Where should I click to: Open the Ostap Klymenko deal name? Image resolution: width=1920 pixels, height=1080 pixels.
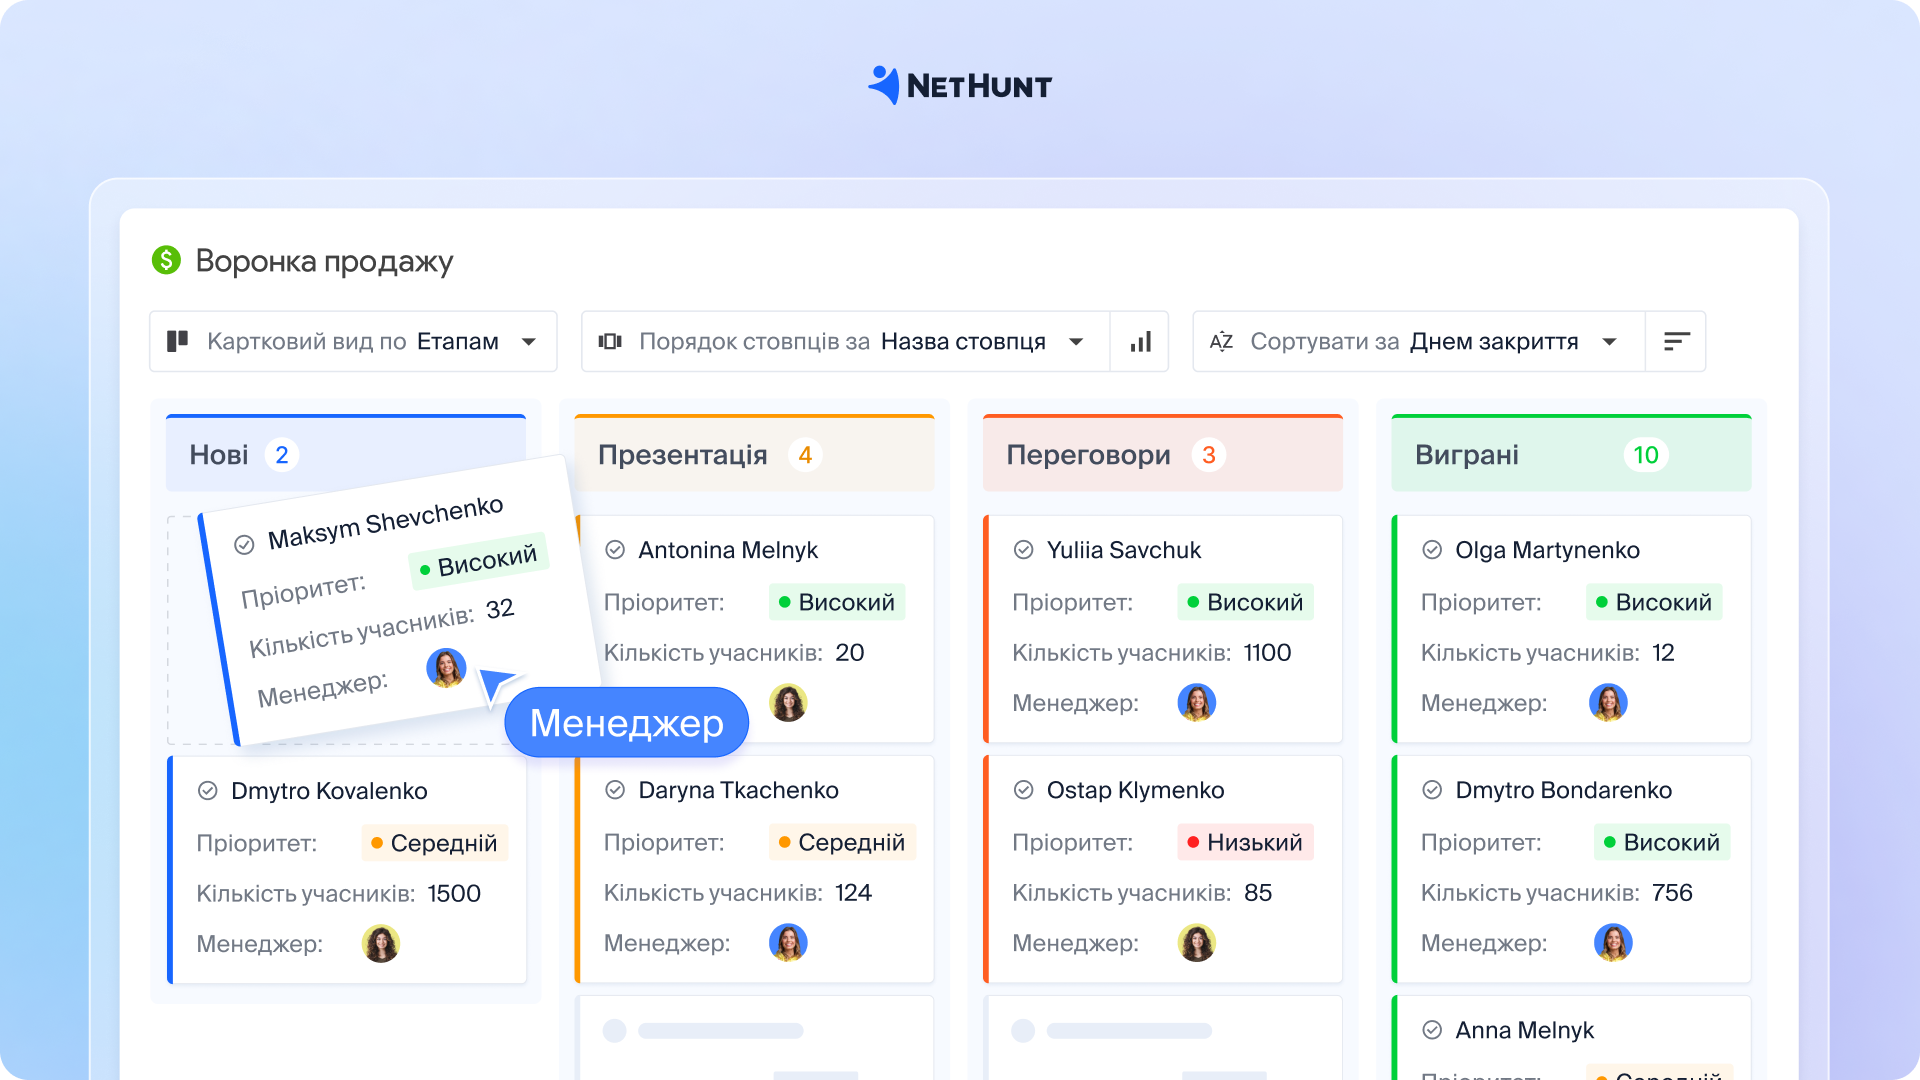click(x=1135, y=790)
